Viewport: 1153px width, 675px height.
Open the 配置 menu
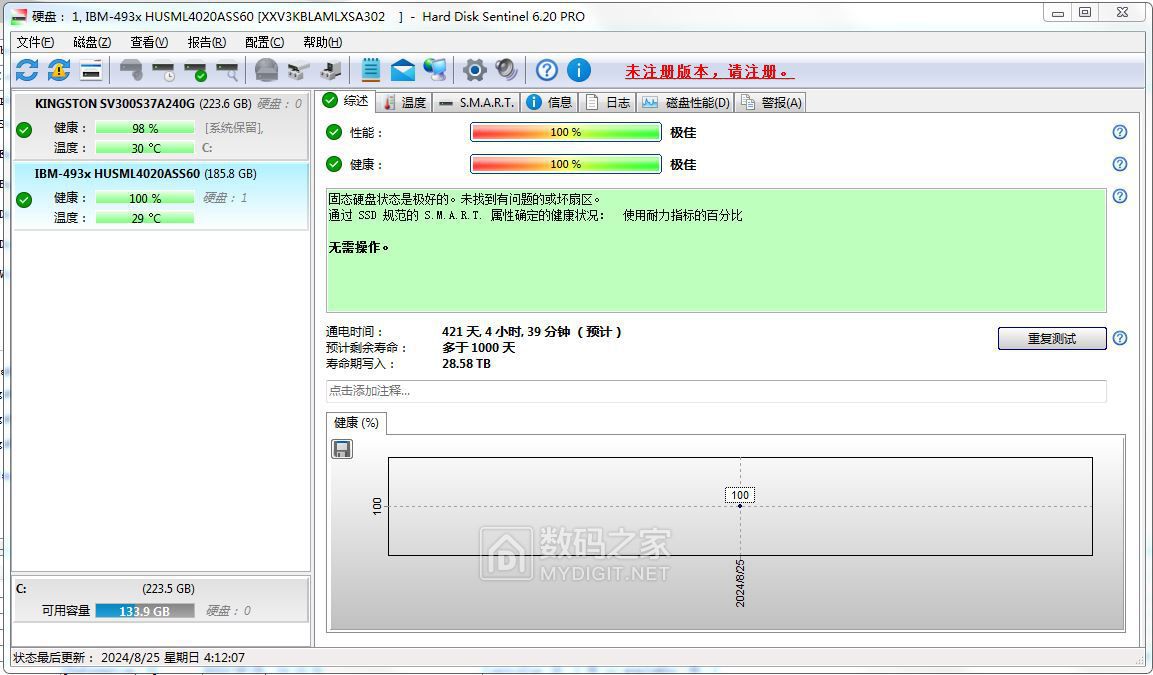pos(264,42)
